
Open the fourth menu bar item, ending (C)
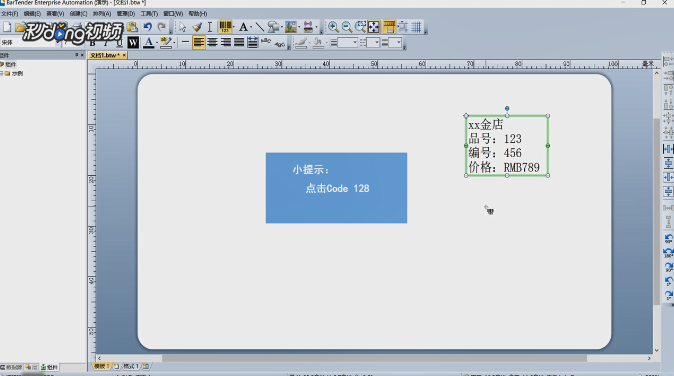(x=79, y=14)
